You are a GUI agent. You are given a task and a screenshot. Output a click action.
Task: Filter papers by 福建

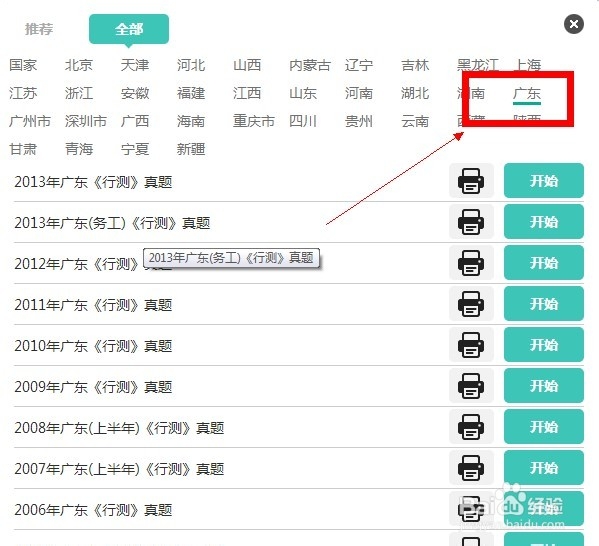(x=191, y=93)
